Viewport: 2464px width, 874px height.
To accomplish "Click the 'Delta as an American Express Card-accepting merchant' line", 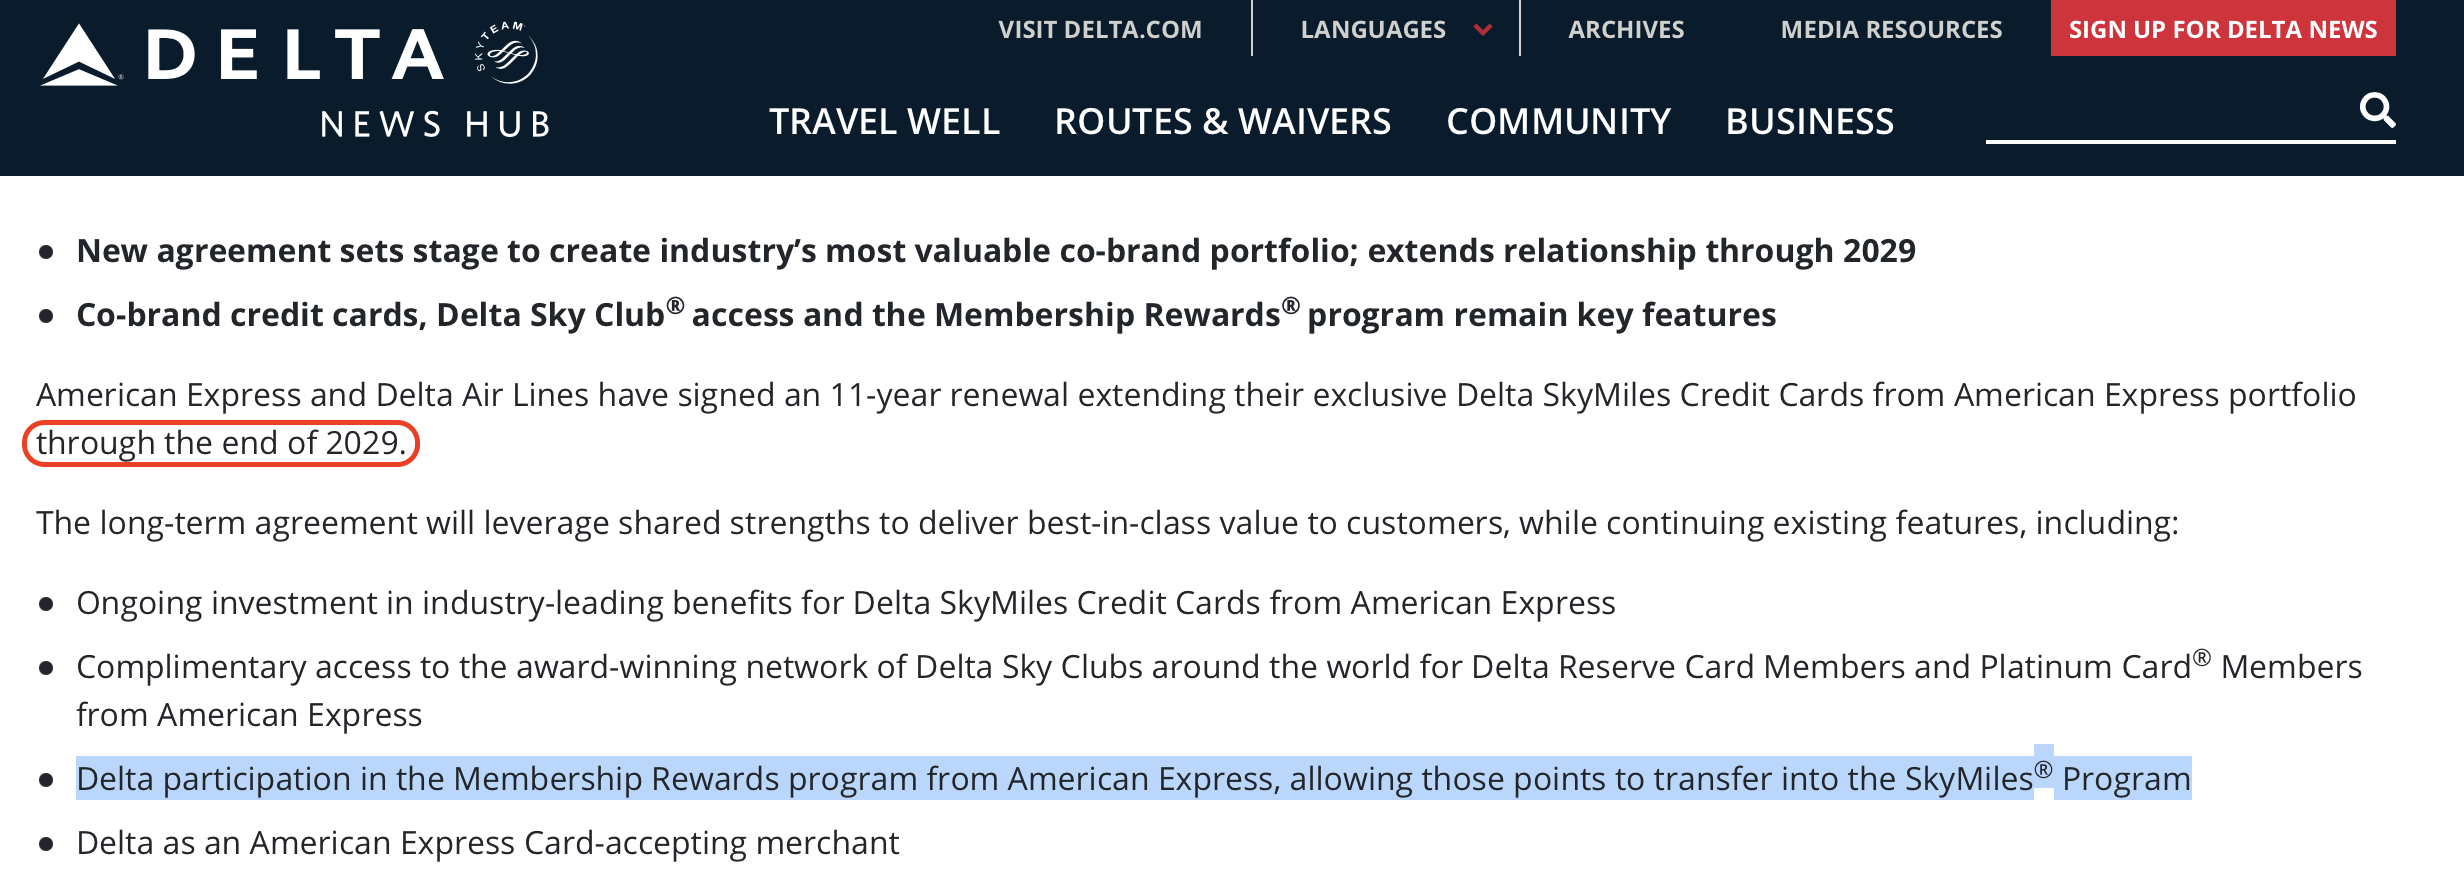I will coord(487,843).
